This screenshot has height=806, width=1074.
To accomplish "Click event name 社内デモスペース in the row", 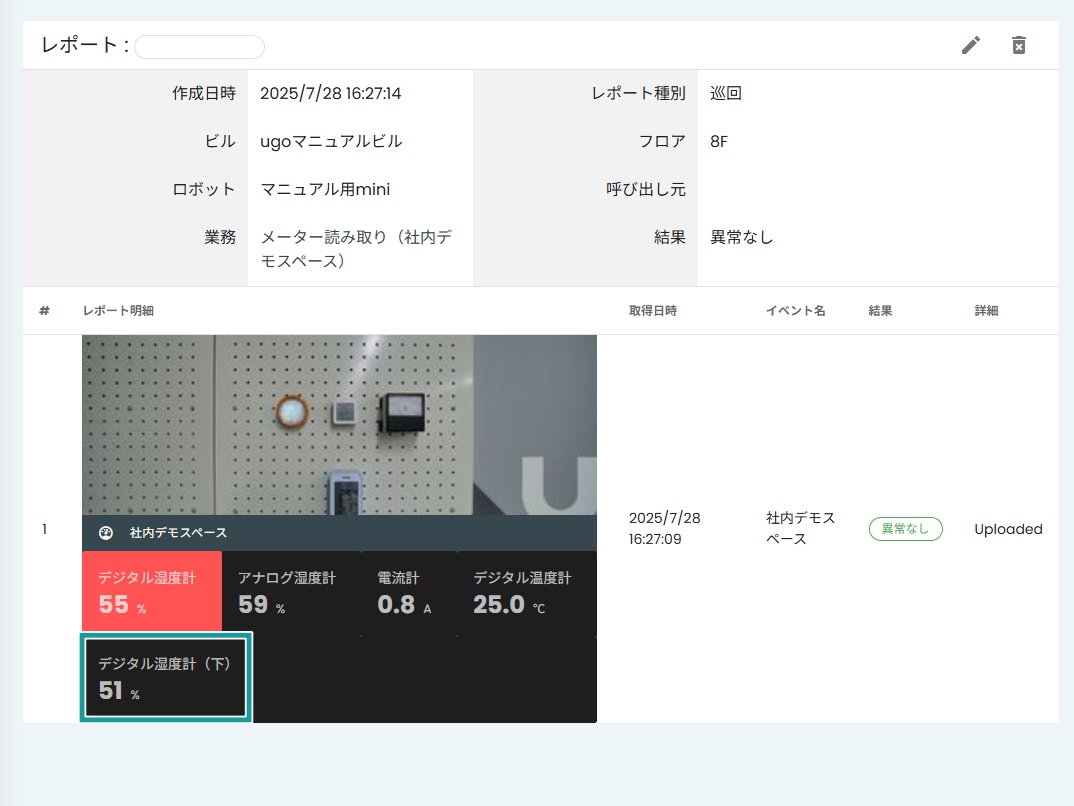I will [x=800, y=528].
